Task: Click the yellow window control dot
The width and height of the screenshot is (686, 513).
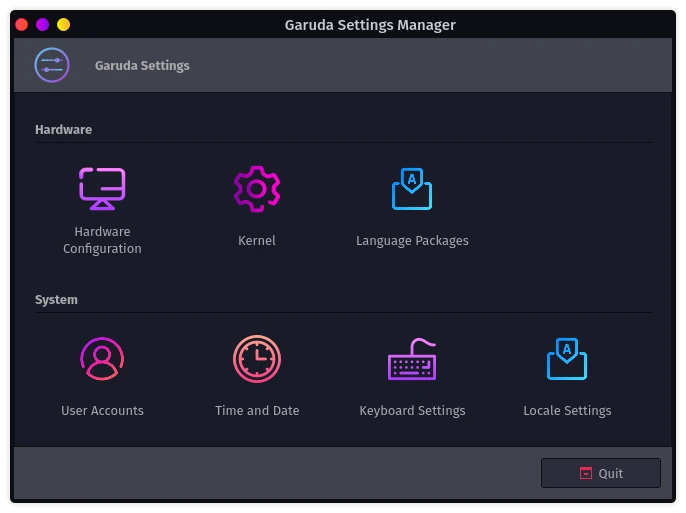Action: [x=63, y=24]
